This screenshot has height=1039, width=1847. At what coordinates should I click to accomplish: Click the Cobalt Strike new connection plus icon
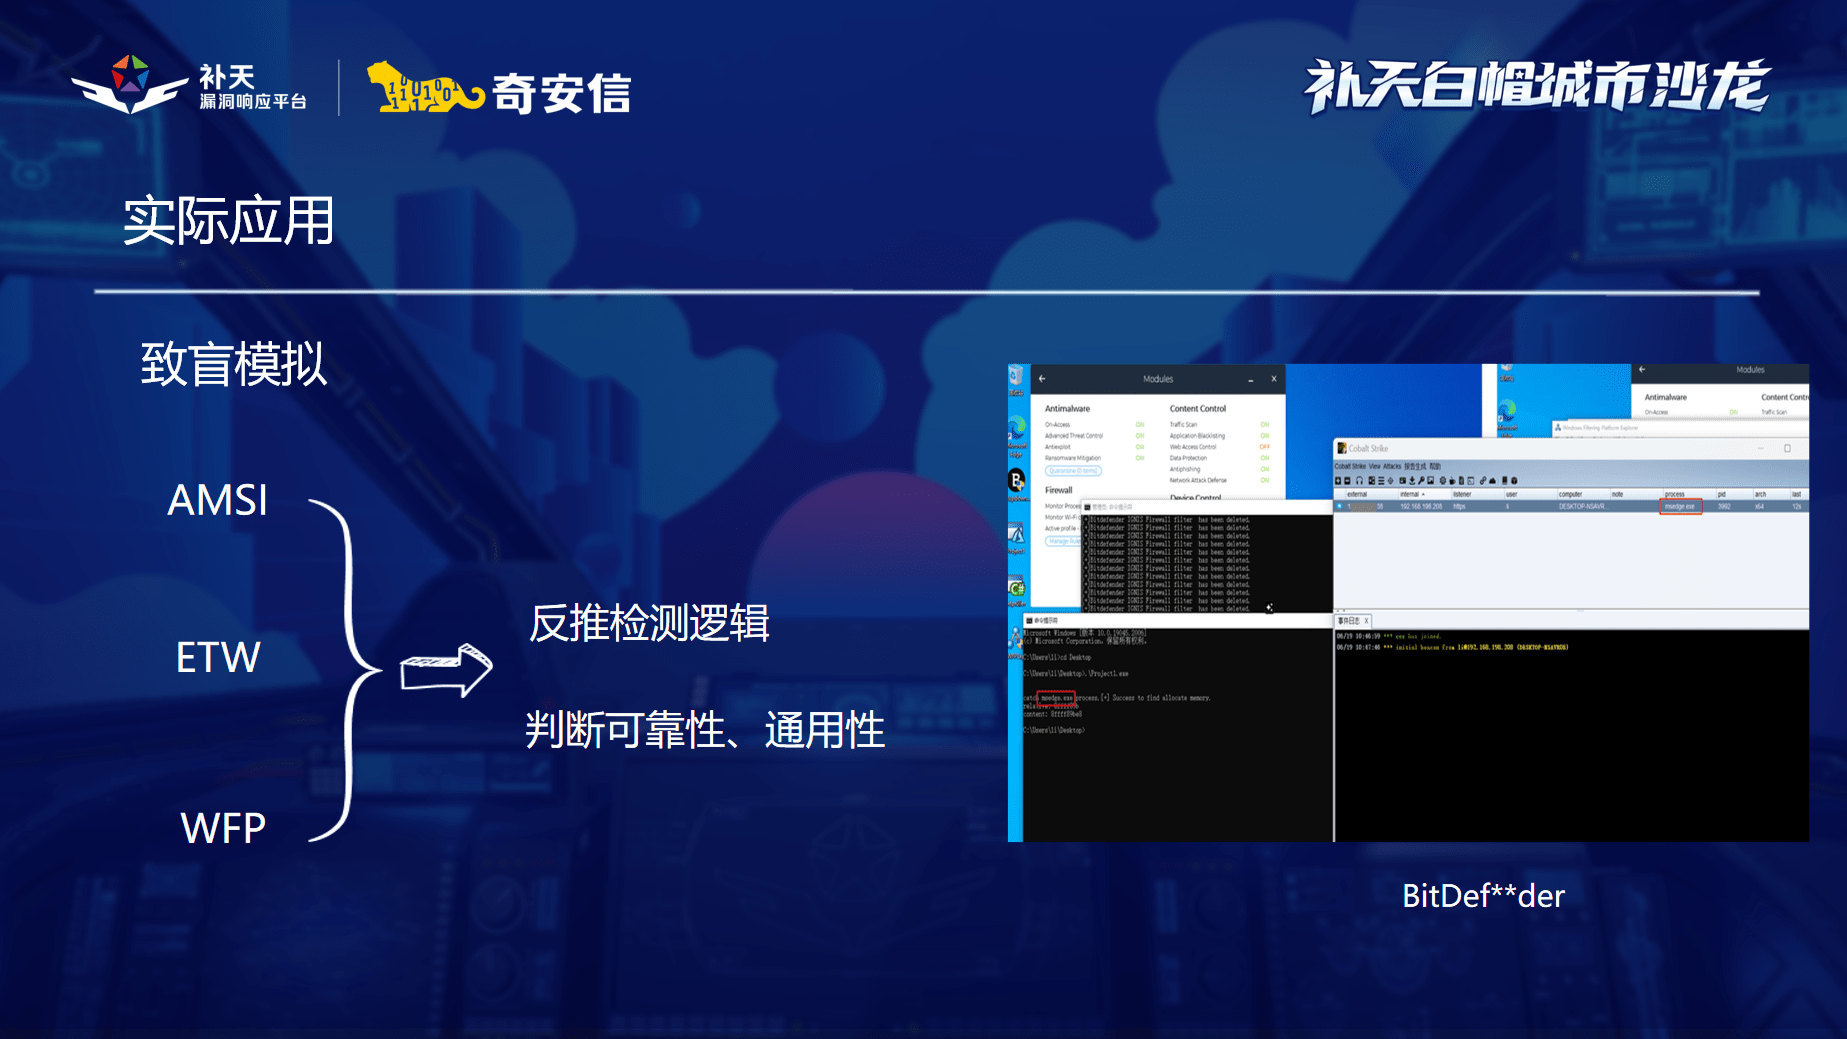[x=1338, y=481]
